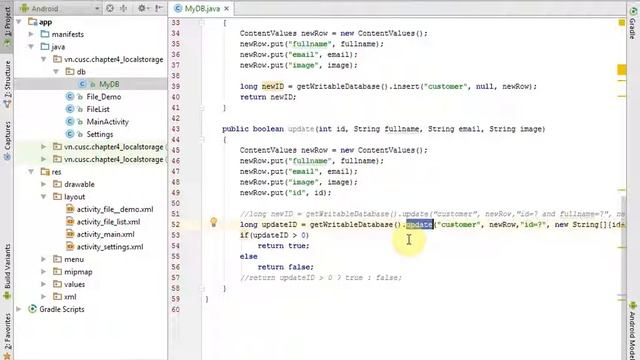Expand the drawable folder
The image size is (640, 360).
[x=43, y=184]
